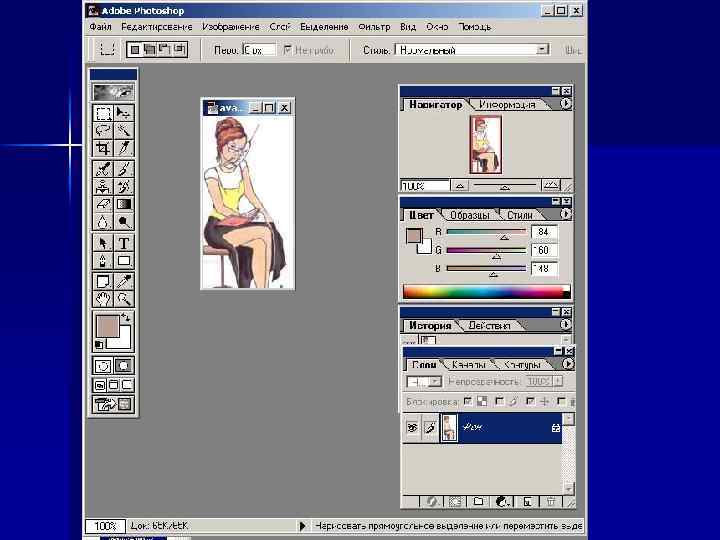Select the Gradient tool

[123, 204]
